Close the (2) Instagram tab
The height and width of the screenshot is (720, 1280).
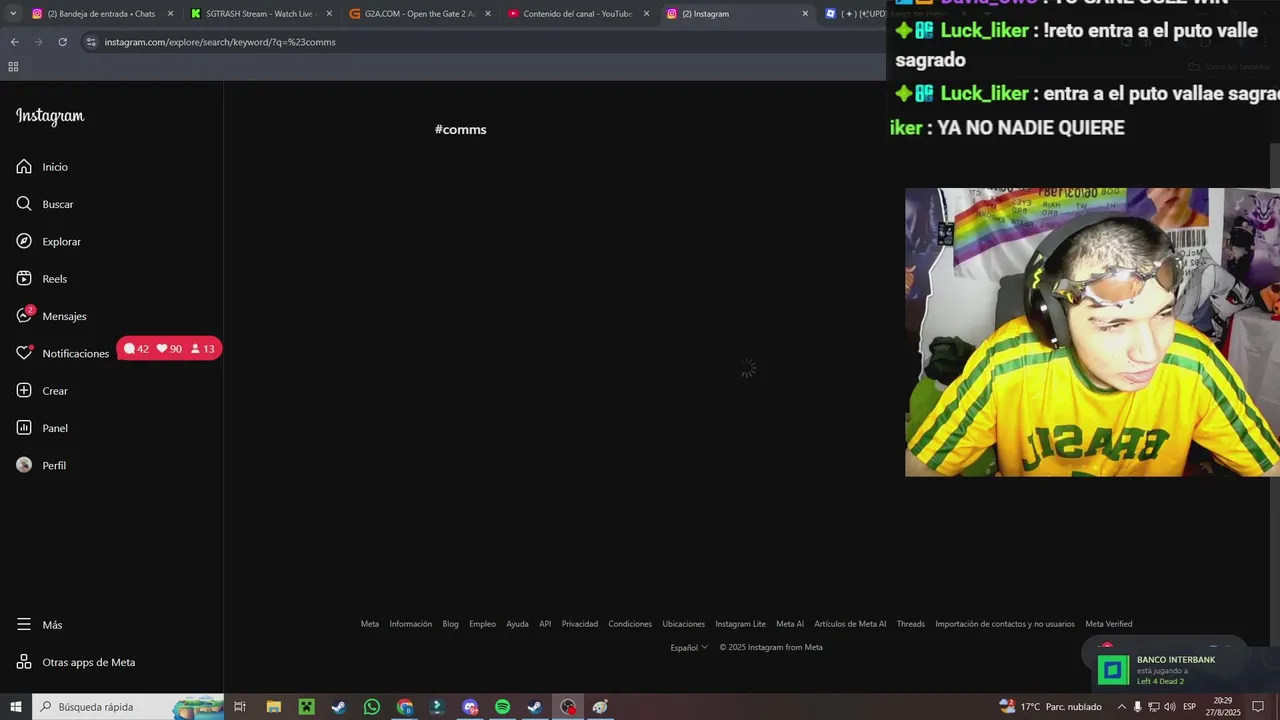coord(805,14)
